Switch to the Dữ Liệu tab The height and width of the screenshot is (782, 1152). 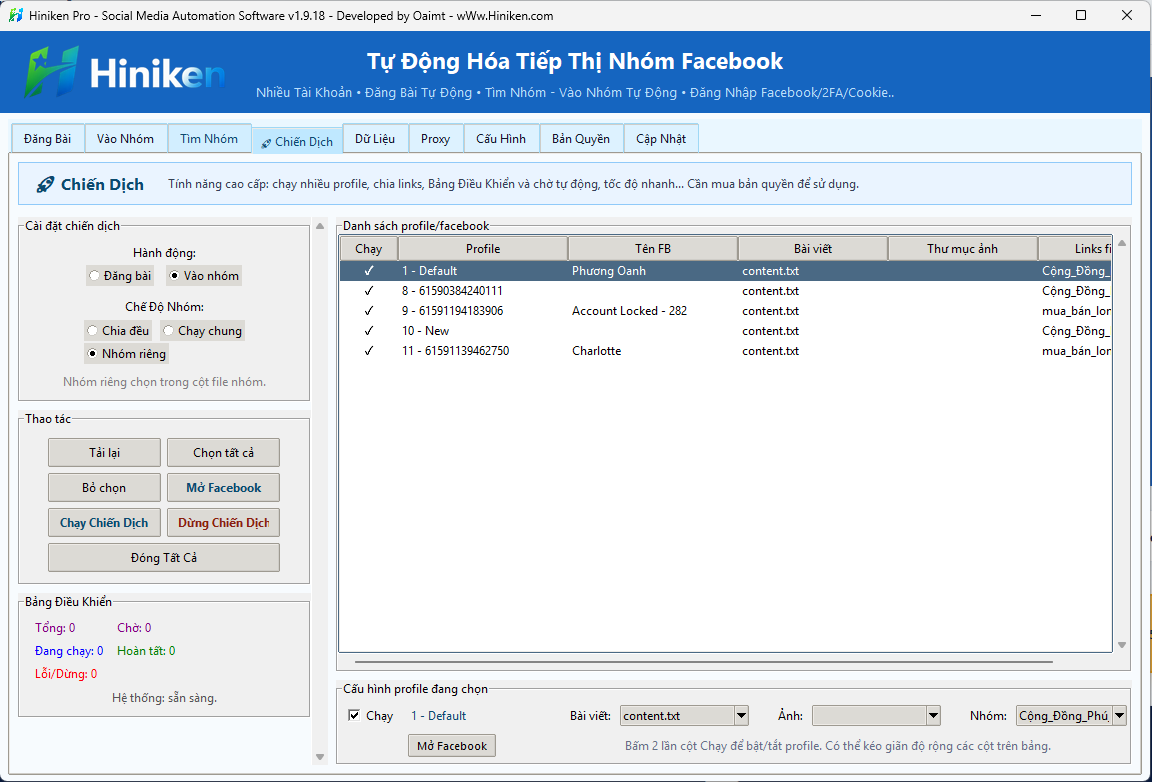(375, 138)
